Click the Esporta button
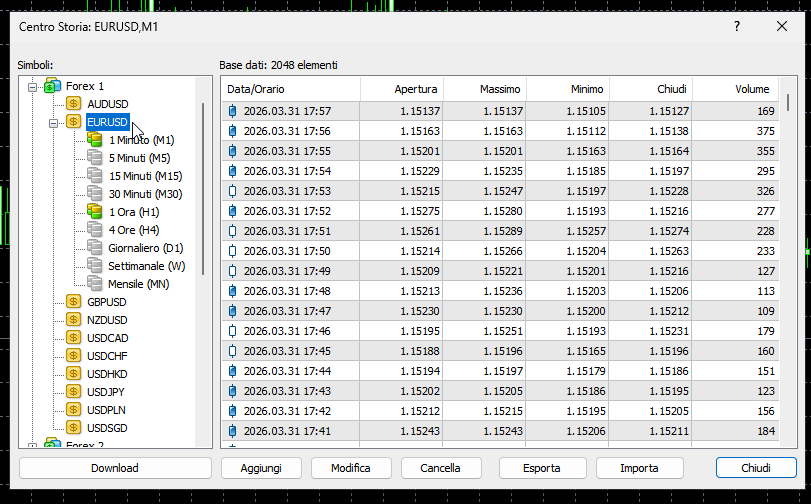 (x=543, y=468)
